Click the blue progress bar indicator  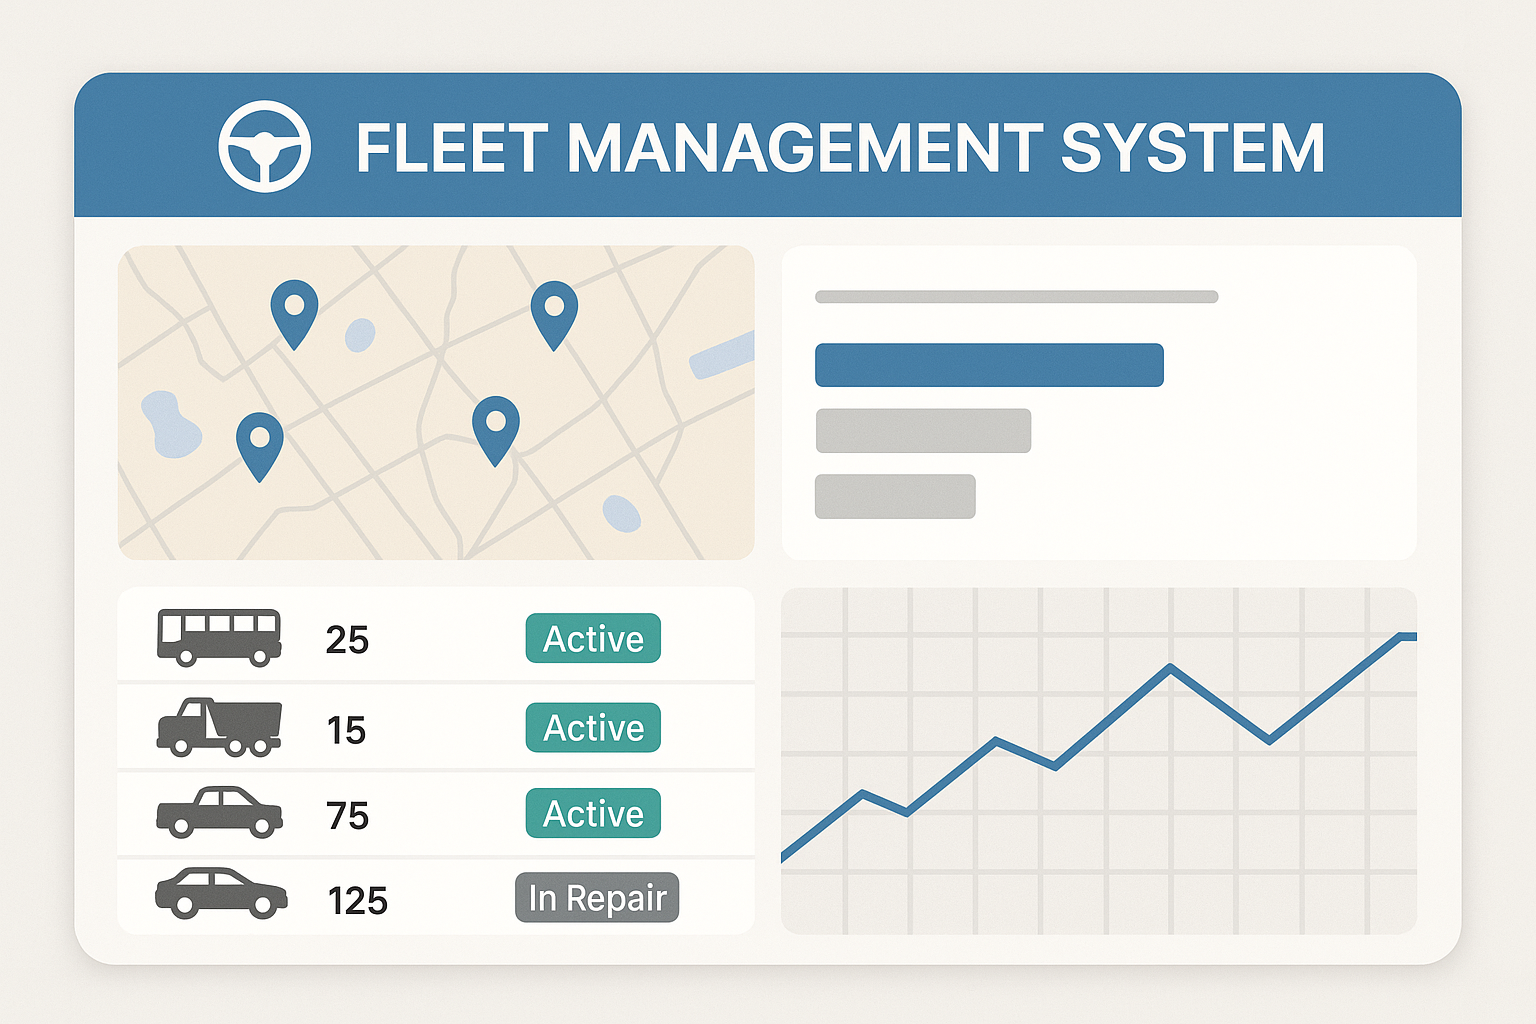pyautogui.click(x=990, y=363)
